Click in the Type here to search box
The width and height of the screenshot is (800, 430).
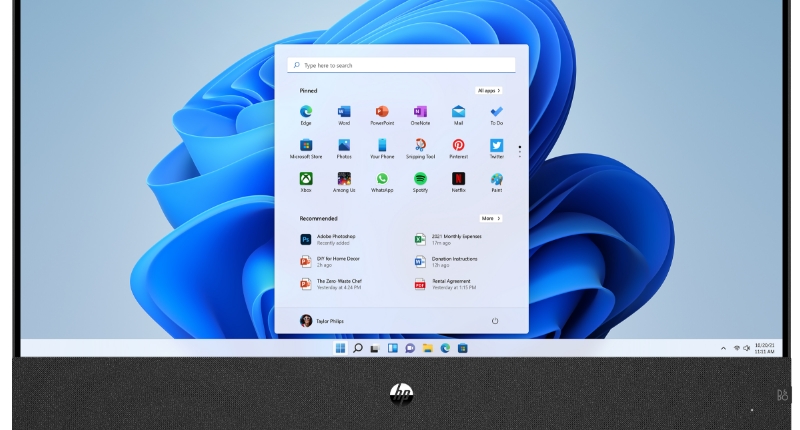click(401, 65)
